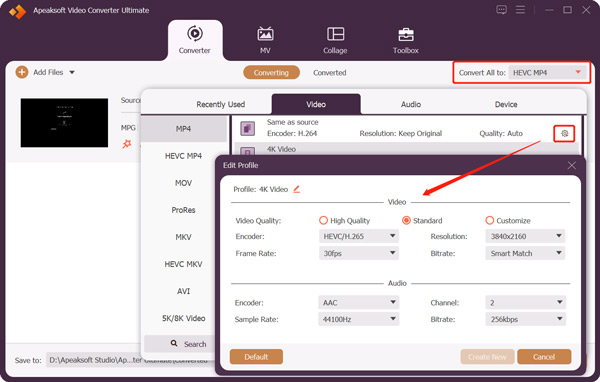Open the Convert All to format dropdown

point(547,72)
